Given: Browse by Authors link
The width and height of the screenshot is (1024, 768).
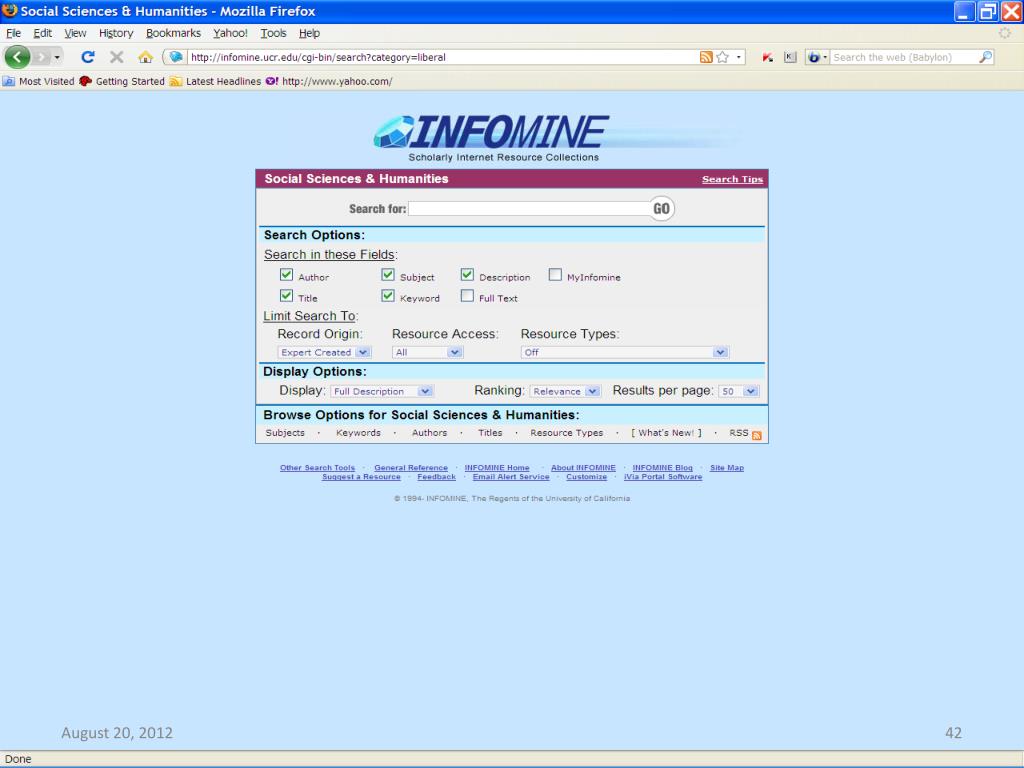Looking at the screenshot, I should [x=429, y=433].
